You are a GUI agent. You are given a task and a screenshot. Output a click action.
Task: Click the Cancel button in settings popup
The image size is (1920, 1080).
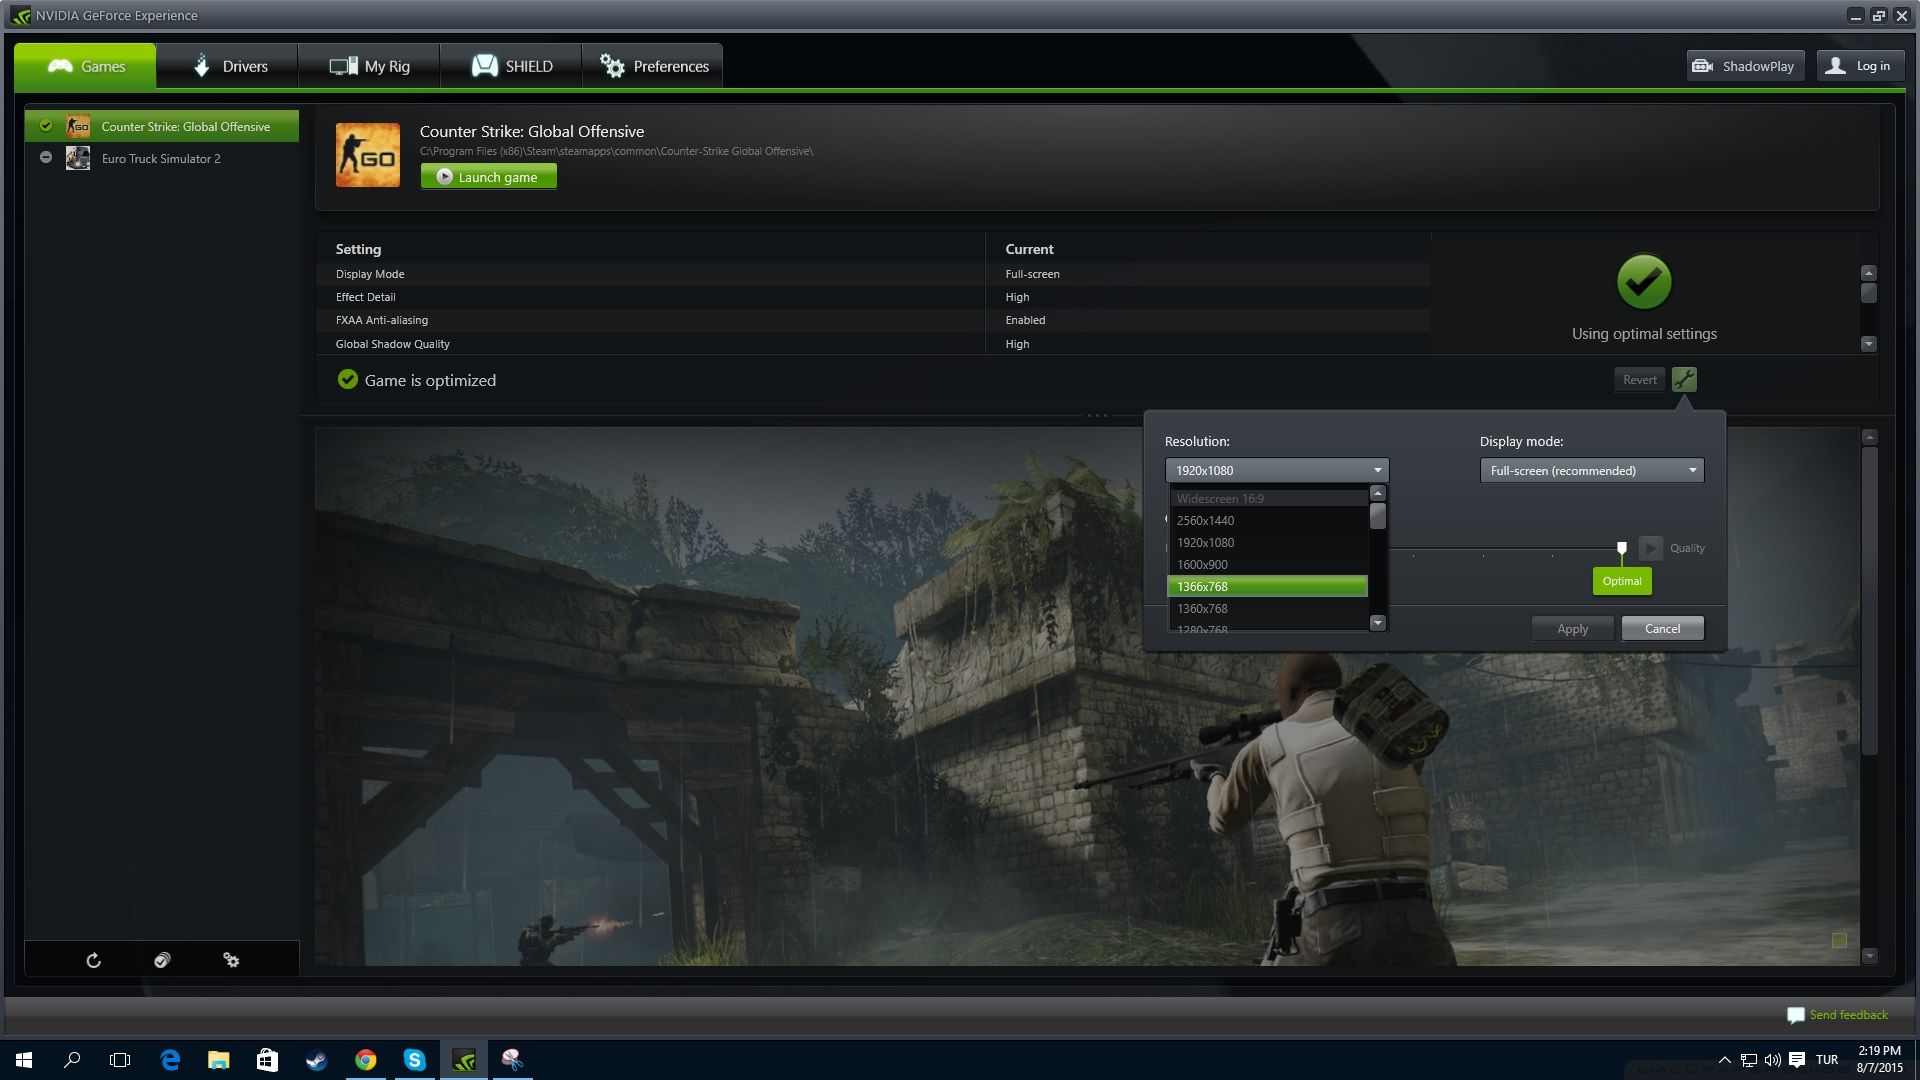pos(1662,628)
